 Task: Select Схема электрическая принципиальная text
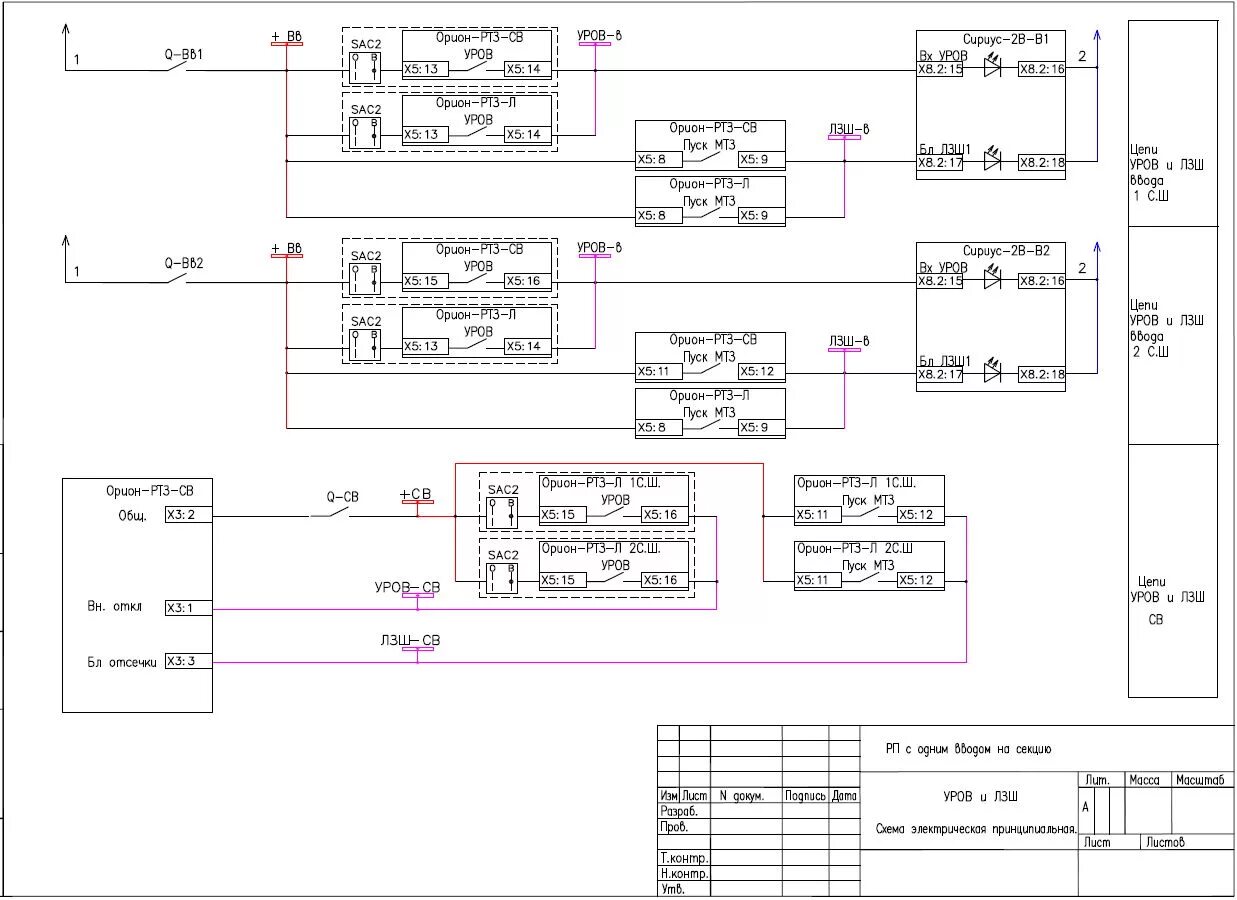pyautogui.click(x=976, y=829)
